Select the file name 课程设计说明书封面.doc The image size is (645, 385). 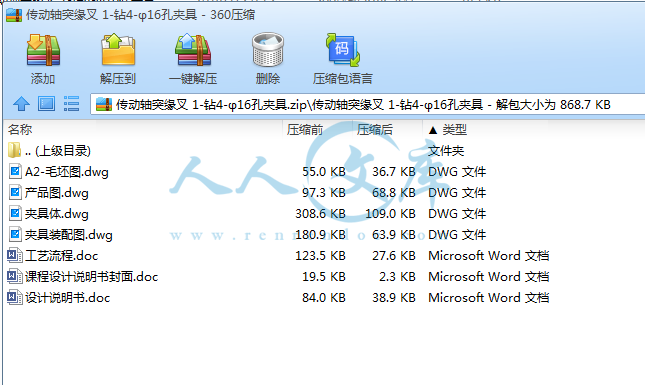click(x=91, y=277)
